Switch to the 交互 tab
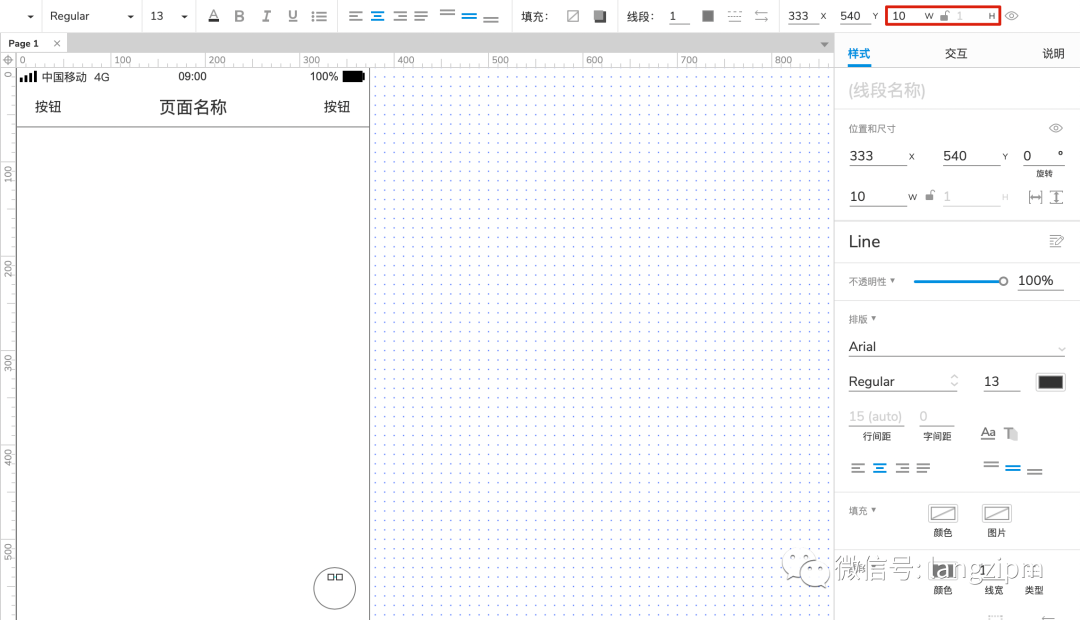1080x620 pixels. tap(956, 54)
